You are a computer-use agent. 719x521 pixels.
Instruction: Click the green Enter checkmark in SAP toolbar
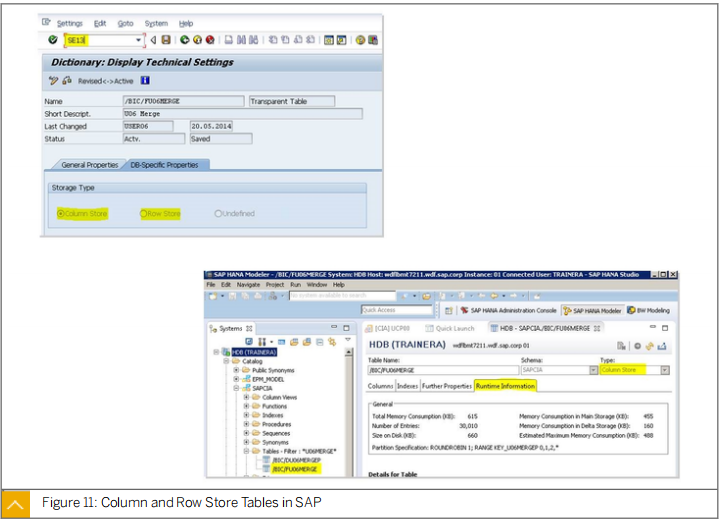(x=53, y=40)
